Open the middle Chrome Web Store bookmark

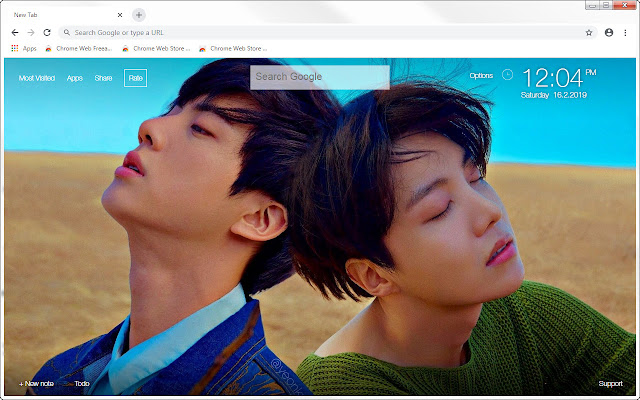point(156,48)
